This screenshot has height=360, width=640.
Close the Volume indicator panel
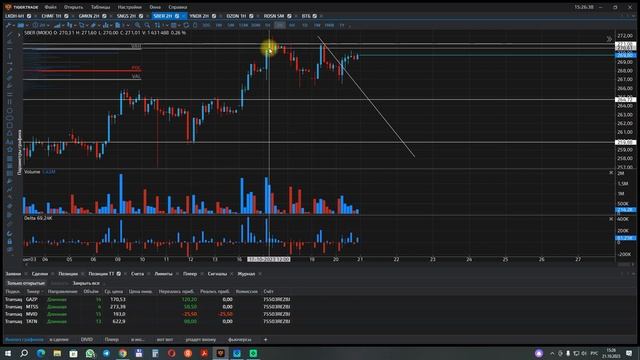[611, 173]
